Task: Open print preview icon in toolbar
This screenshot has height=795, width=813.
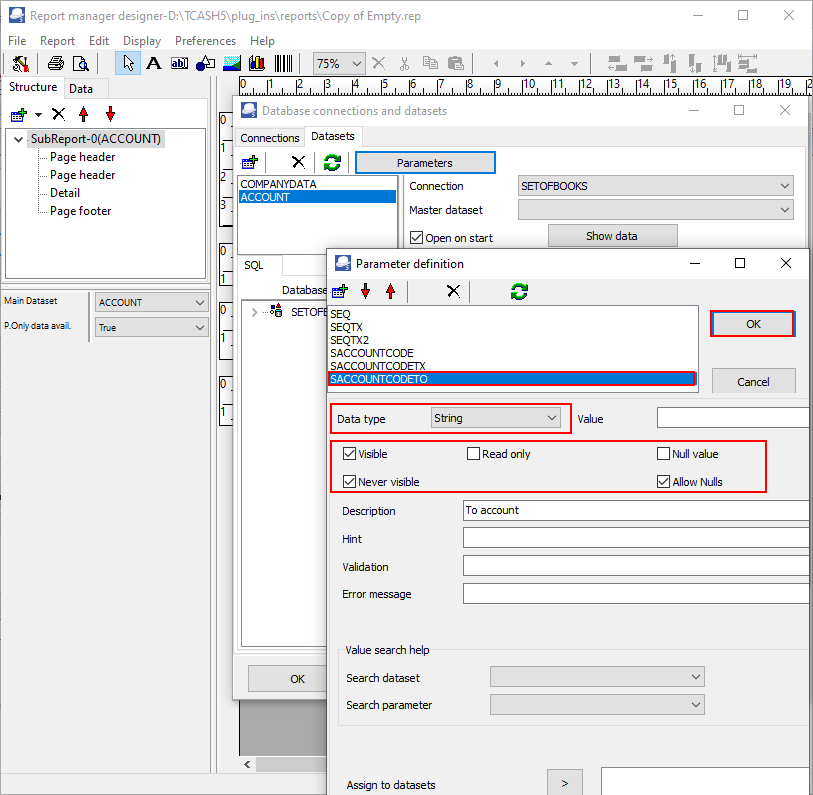Action: (80, 64)
